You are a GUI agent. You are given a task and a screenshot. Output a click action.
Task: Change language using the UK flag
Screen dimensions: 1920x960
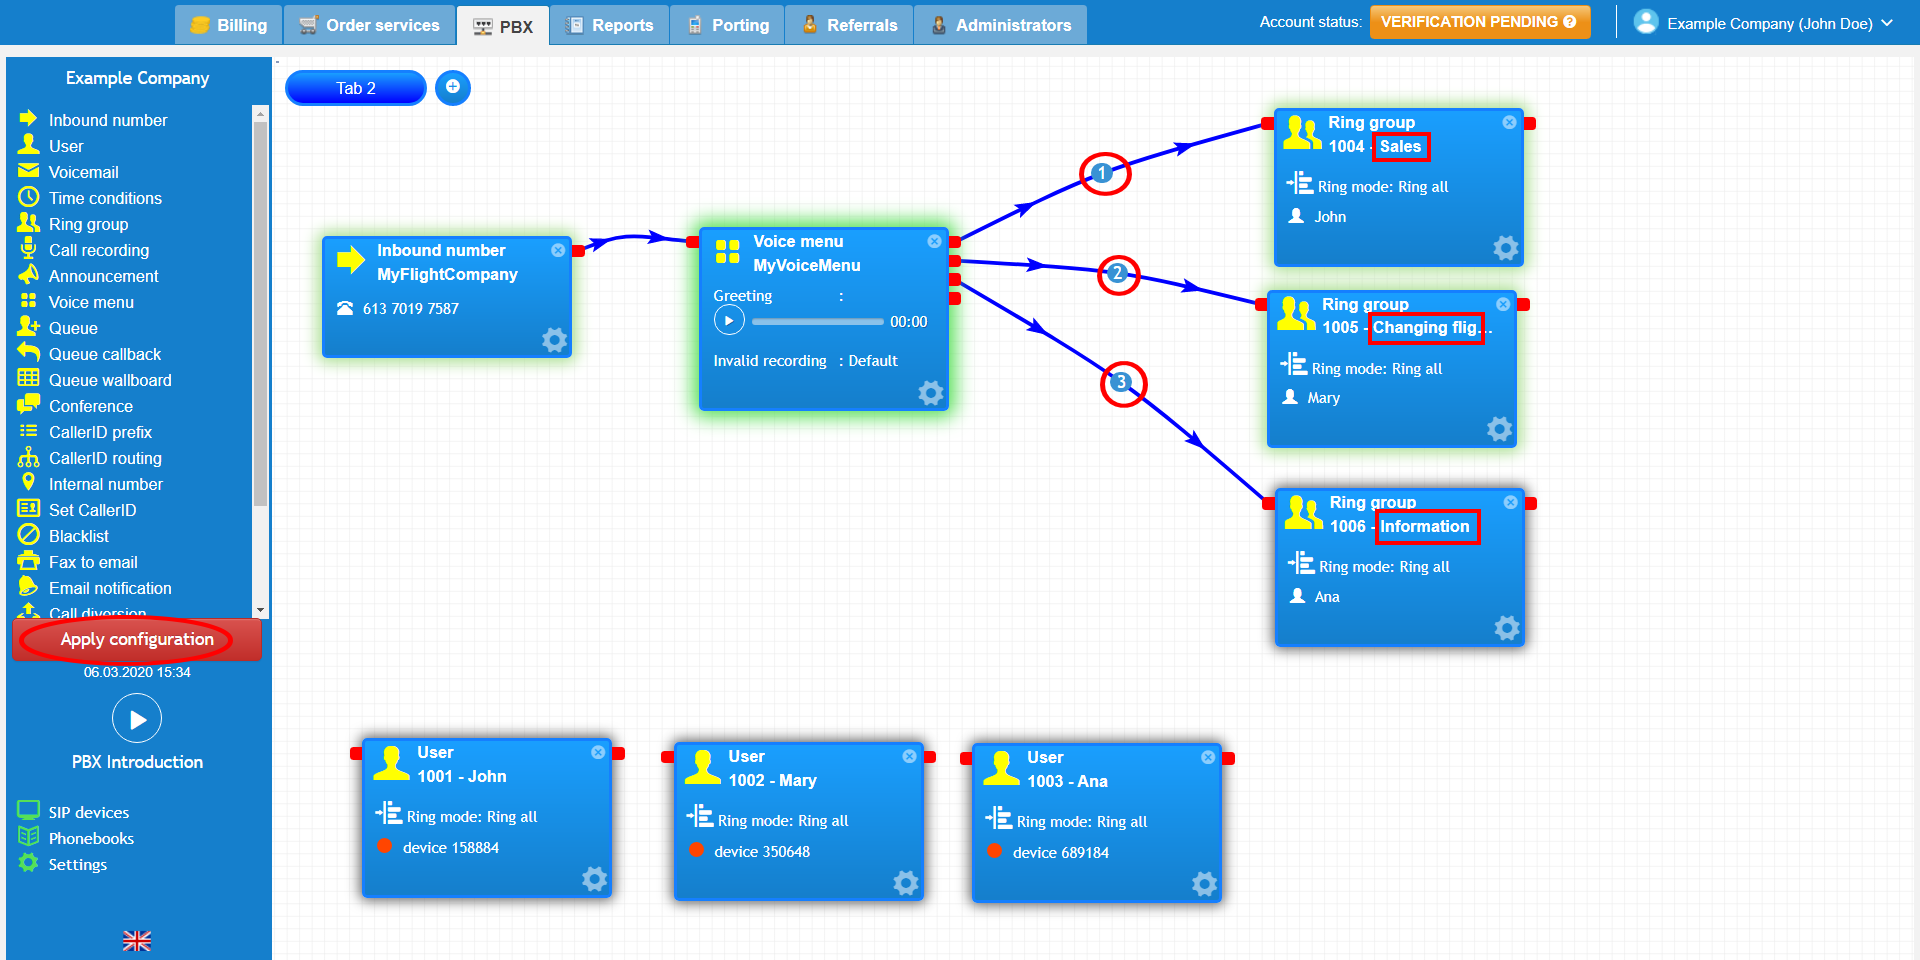[x=137, y=941]
